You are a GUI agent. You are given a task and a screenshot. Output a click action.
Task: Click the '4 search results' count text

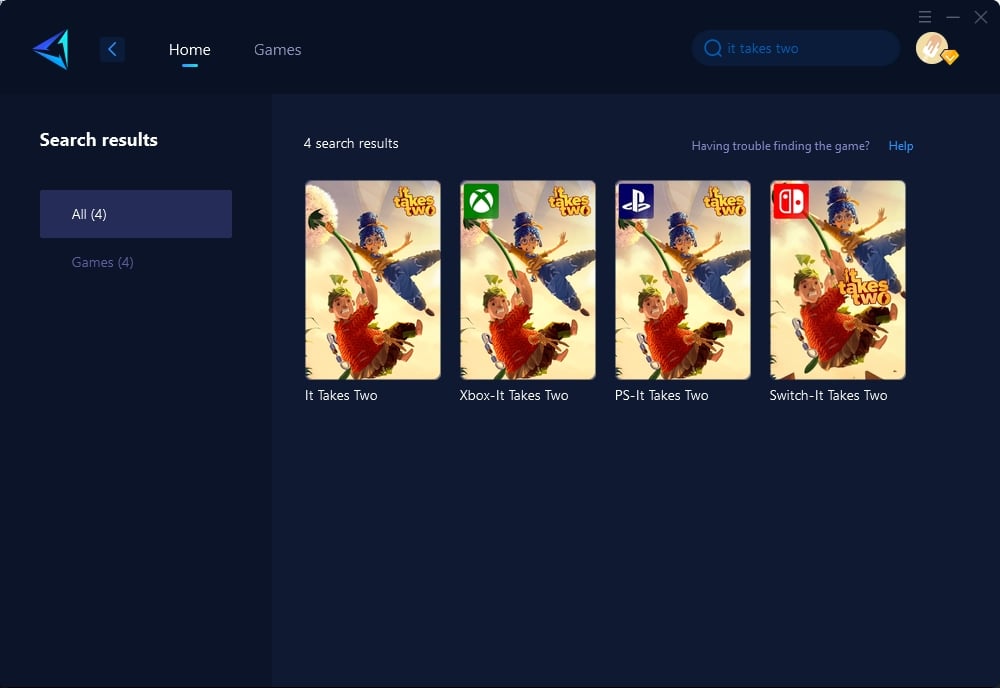351,143
